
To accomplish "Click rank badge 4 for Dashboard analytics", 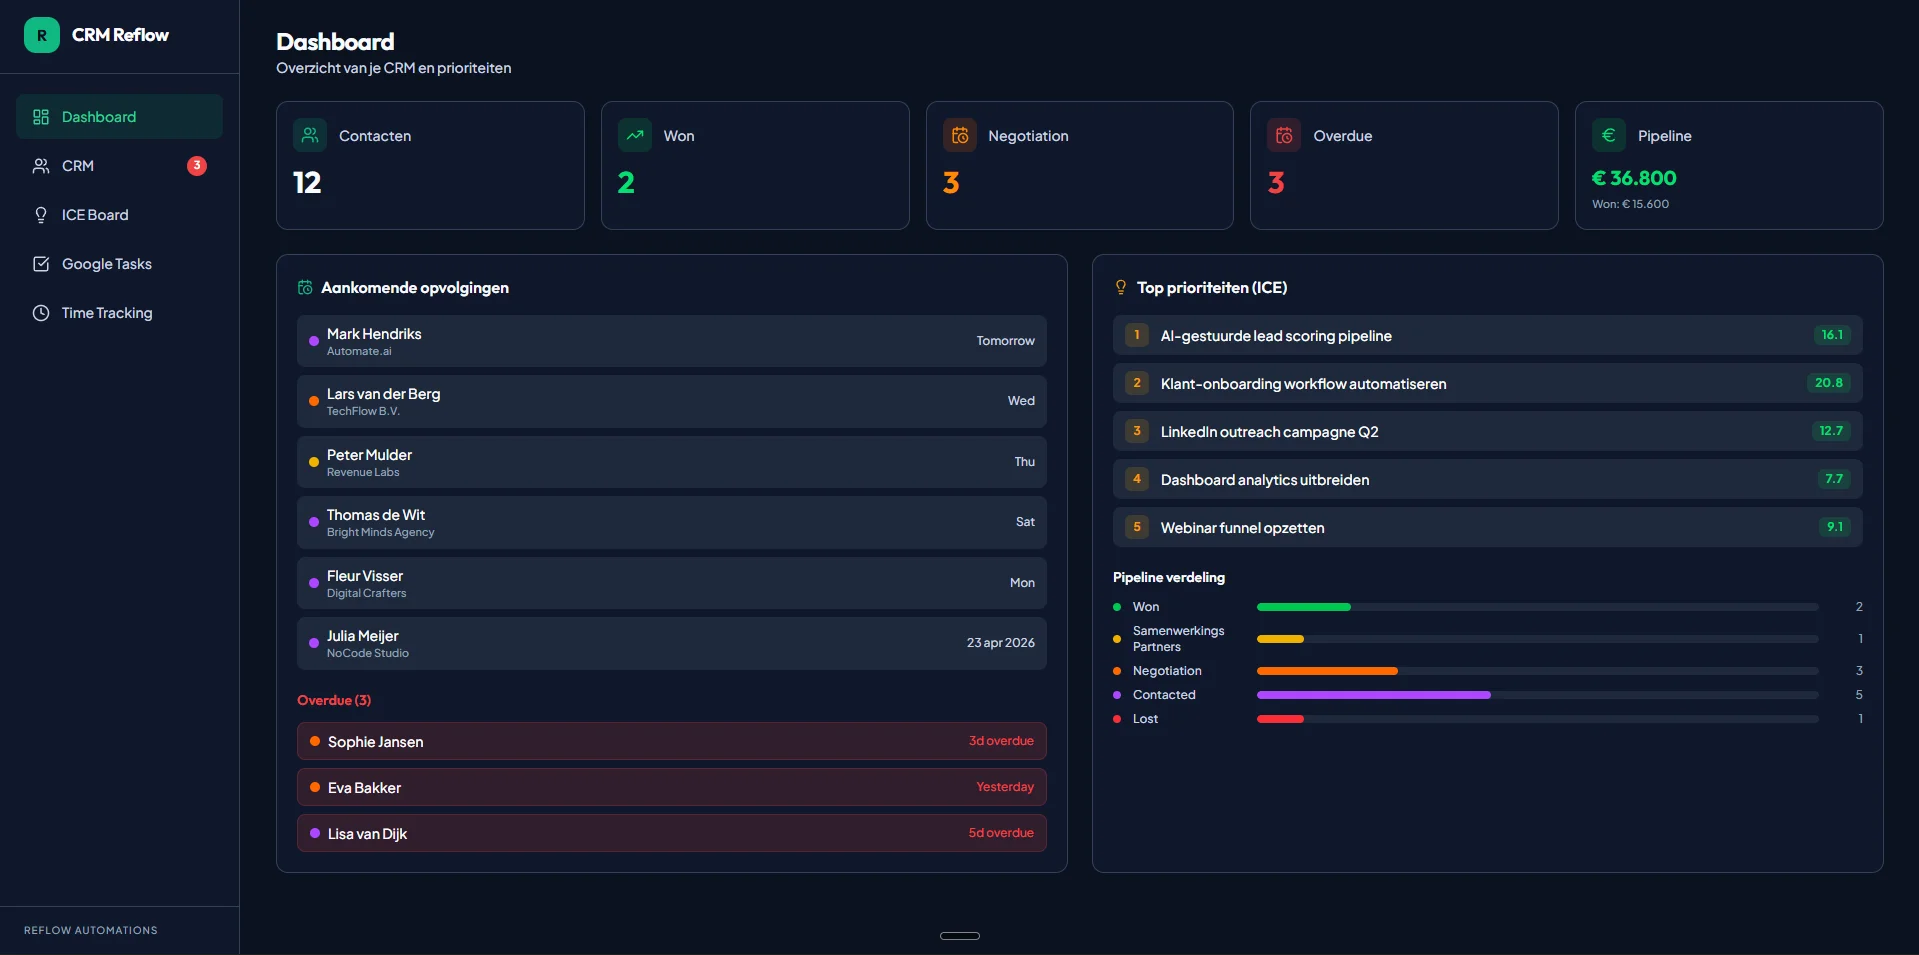I will click(x=1137, y=479).
